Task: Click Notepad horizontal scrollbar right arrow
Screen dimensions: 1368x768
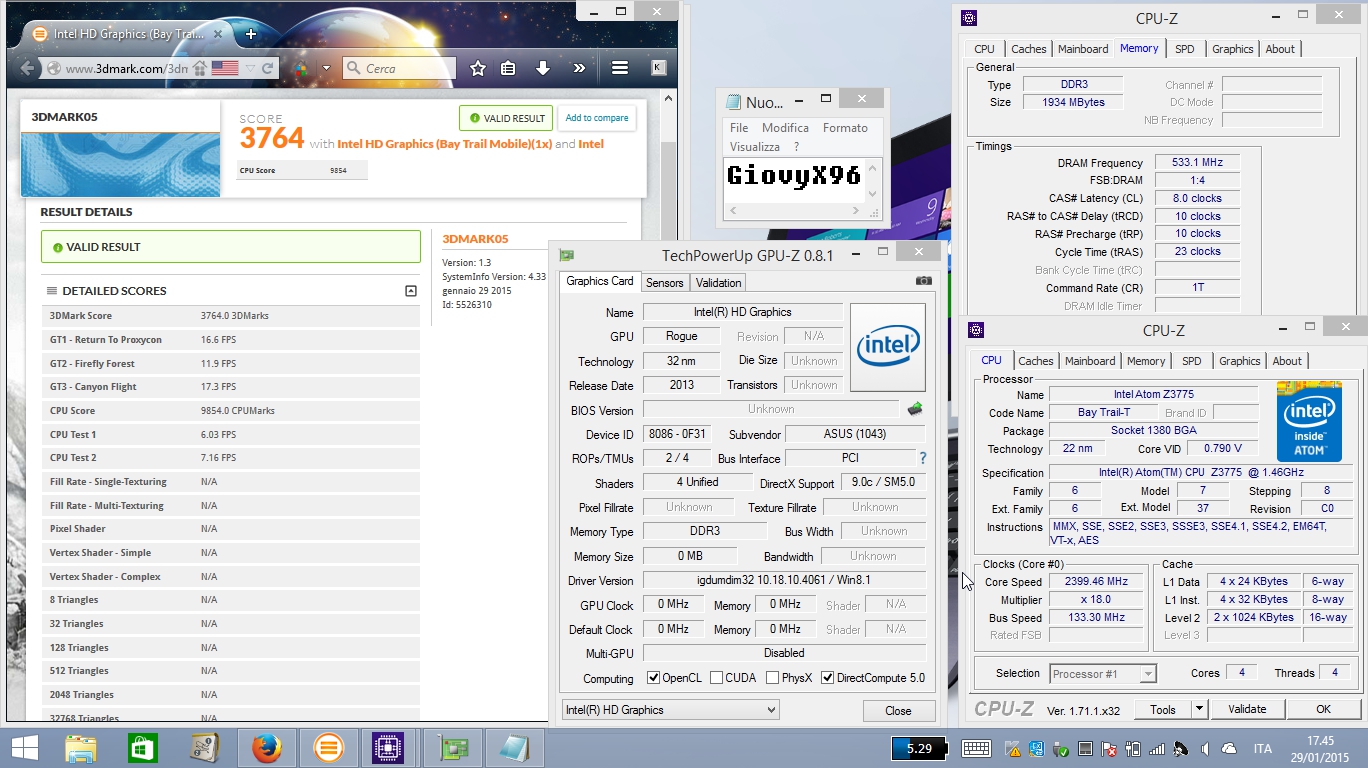Action: pyautogui.click(x=856, y=211)
